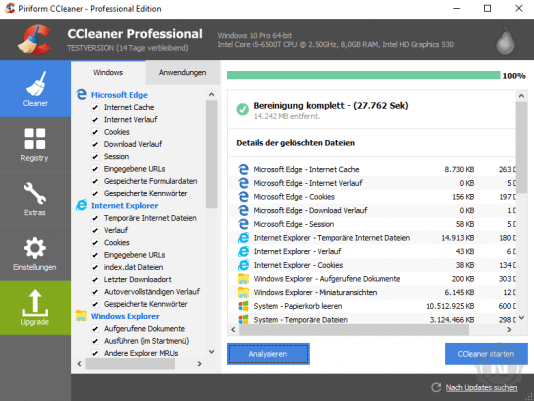The height and width of the screenshot is (401, 534).
Task: Click IE icon beside Temporäre Internet Dateien result
Action: pyautogui.click(x=243, y=237)
